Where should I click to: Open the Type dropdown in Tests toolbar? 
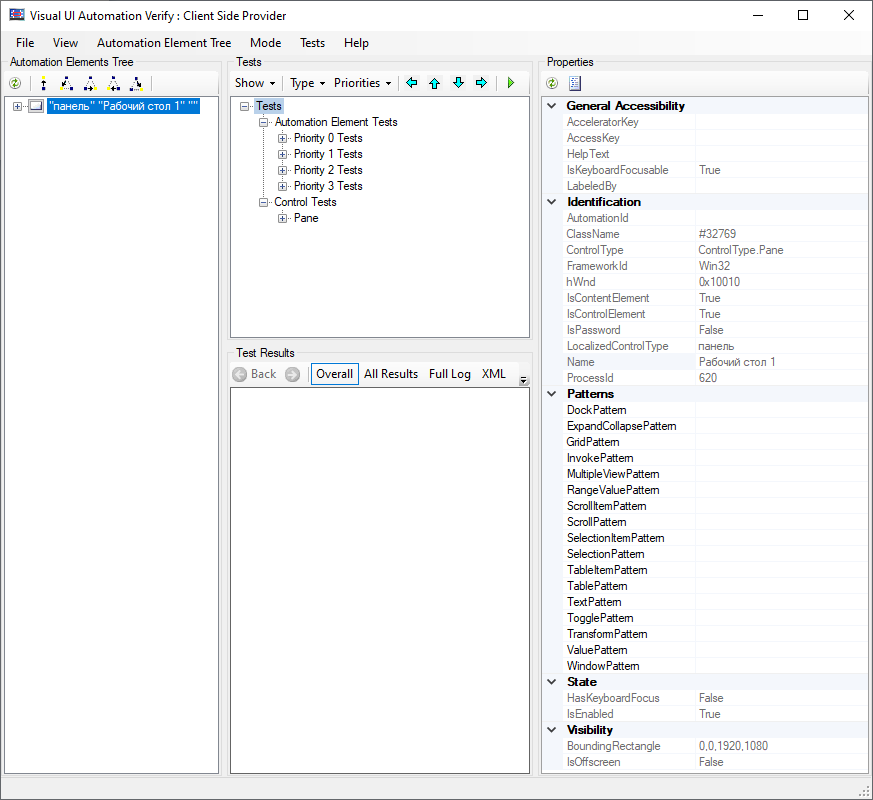(307, 83)
